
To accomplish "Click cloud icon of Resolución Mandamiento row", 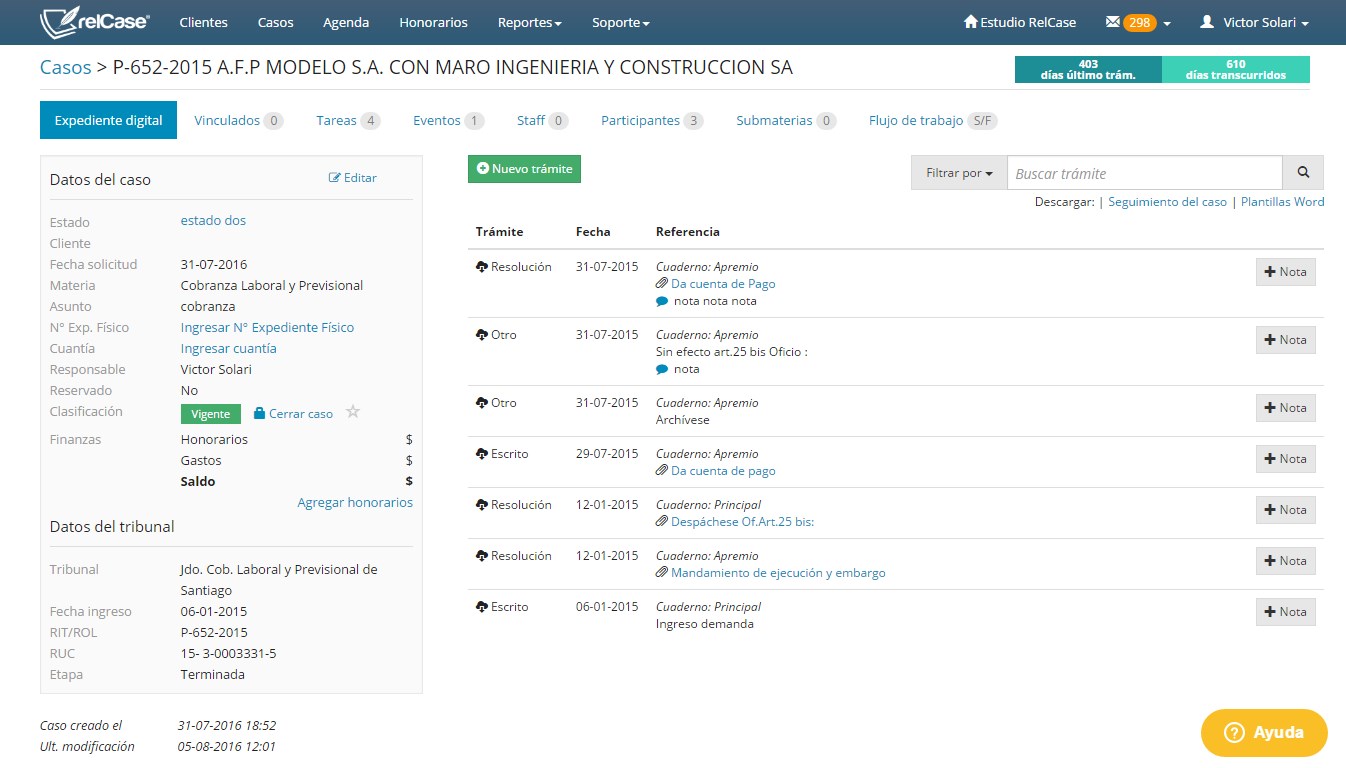I will coord(482,556).
